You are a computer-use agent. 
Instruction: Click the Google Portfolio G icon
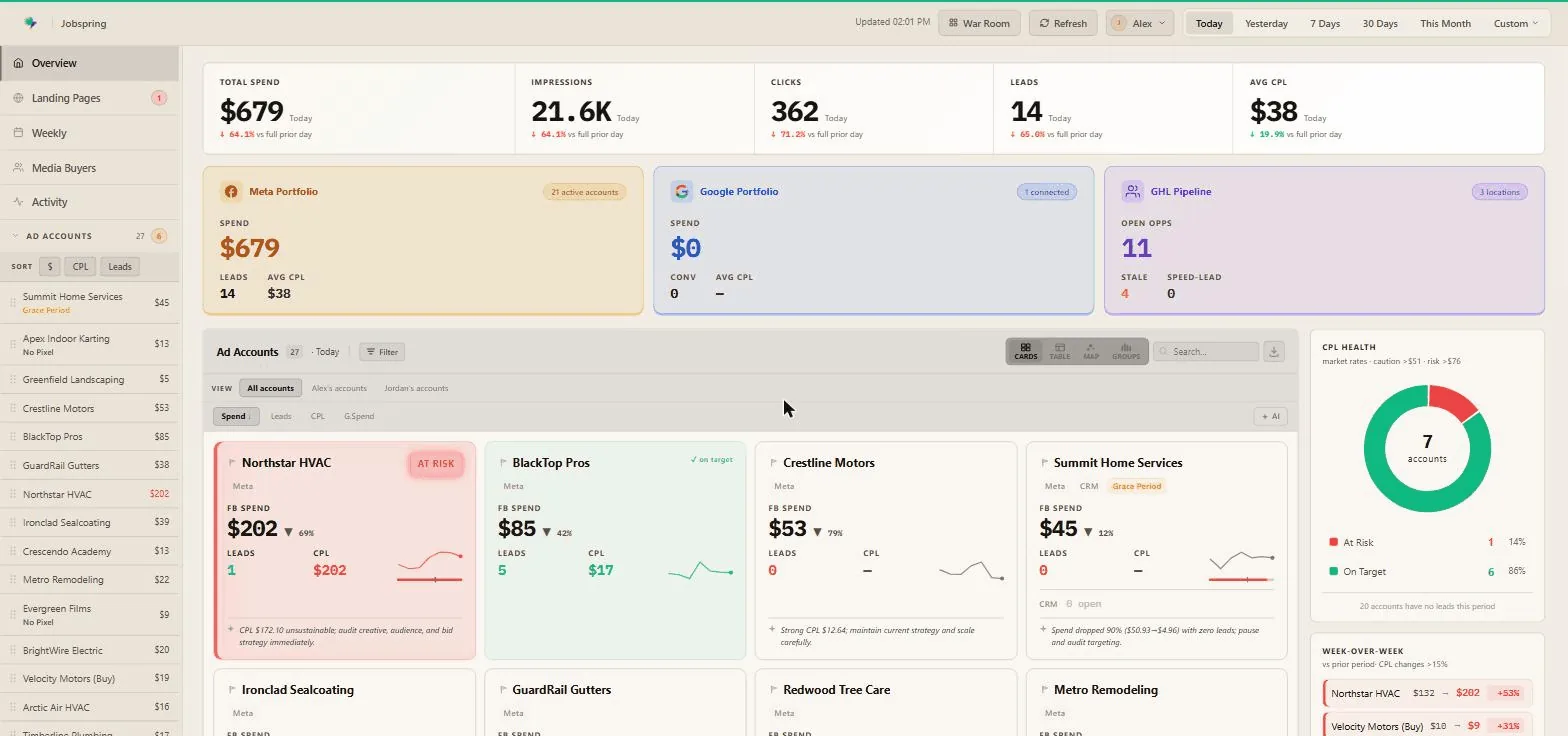click(x=682, y=192)
